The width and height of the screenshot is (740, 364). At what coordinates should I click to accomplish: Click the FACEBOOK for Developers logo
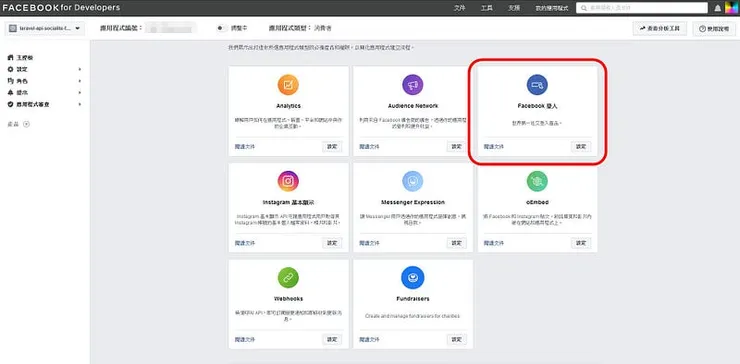point(61,8)
